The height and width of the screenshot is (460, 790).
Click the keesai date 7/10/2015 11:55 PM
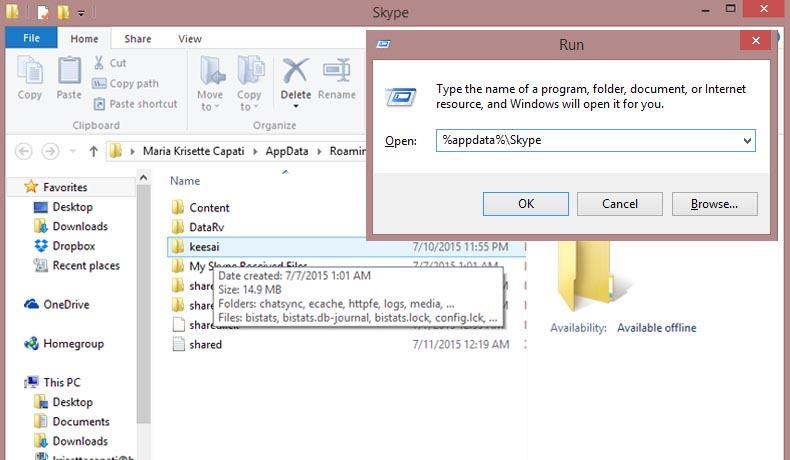pos(460,247)
